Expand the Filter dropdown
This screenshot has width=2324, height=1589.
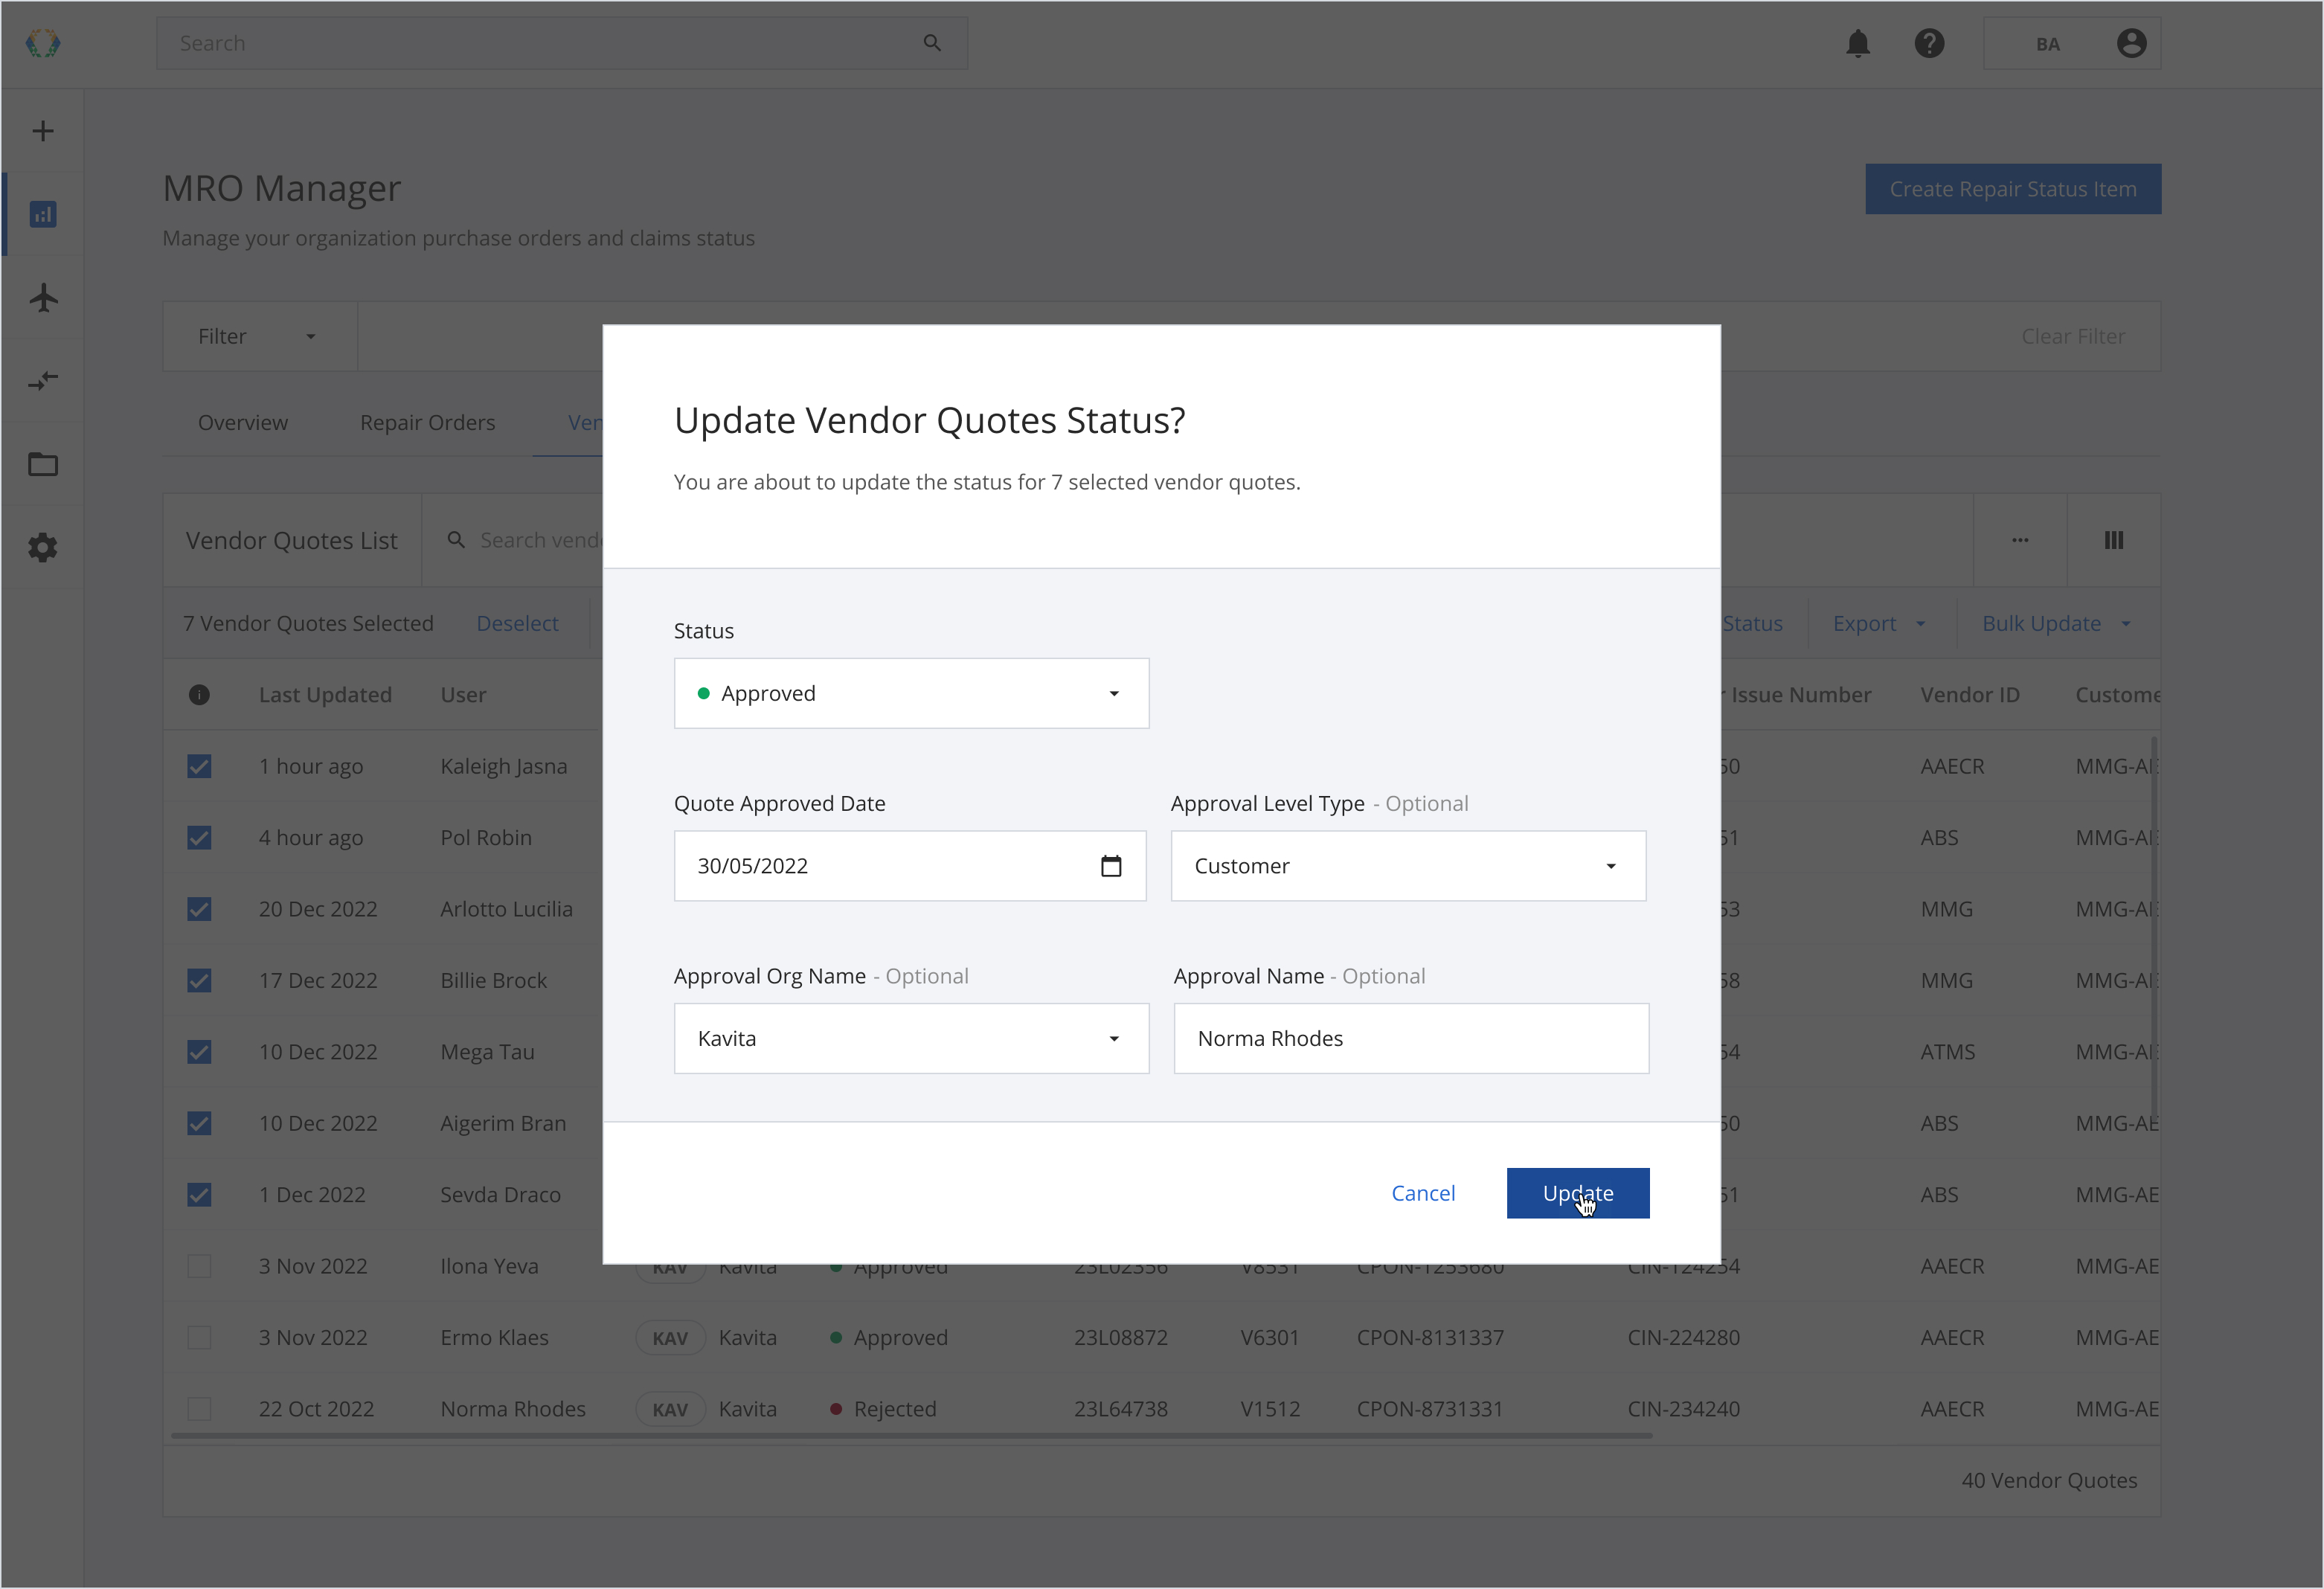pyautogui.click(x=259, y=337)
